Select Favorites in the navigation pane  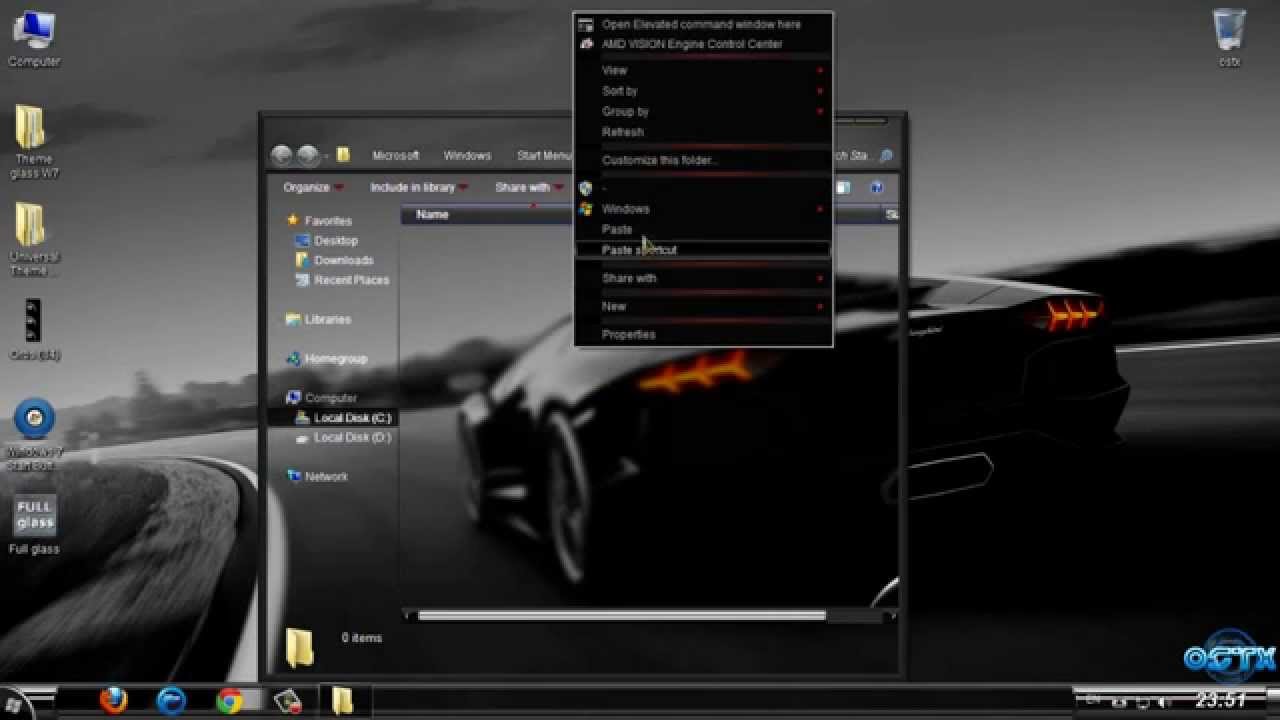(319, 220)
